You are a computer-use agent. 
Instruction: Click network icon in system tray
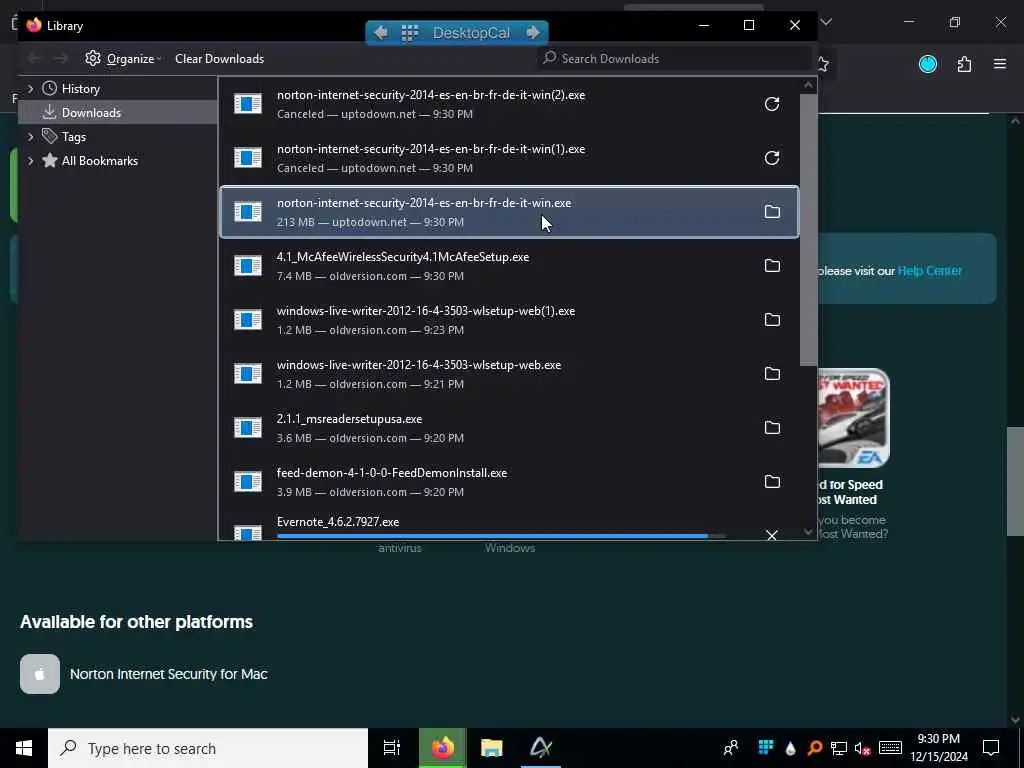point(839,748)
